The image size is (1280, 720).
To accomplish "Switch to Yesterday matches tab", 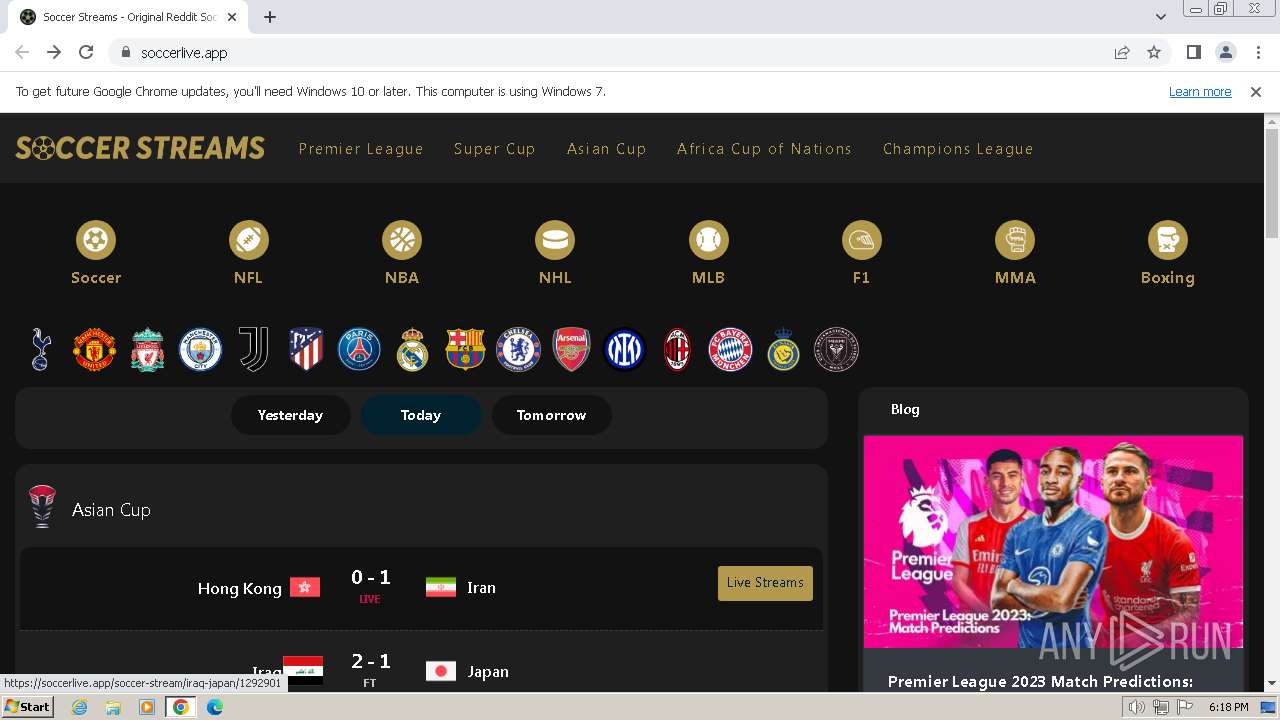I will coord(290,415).
